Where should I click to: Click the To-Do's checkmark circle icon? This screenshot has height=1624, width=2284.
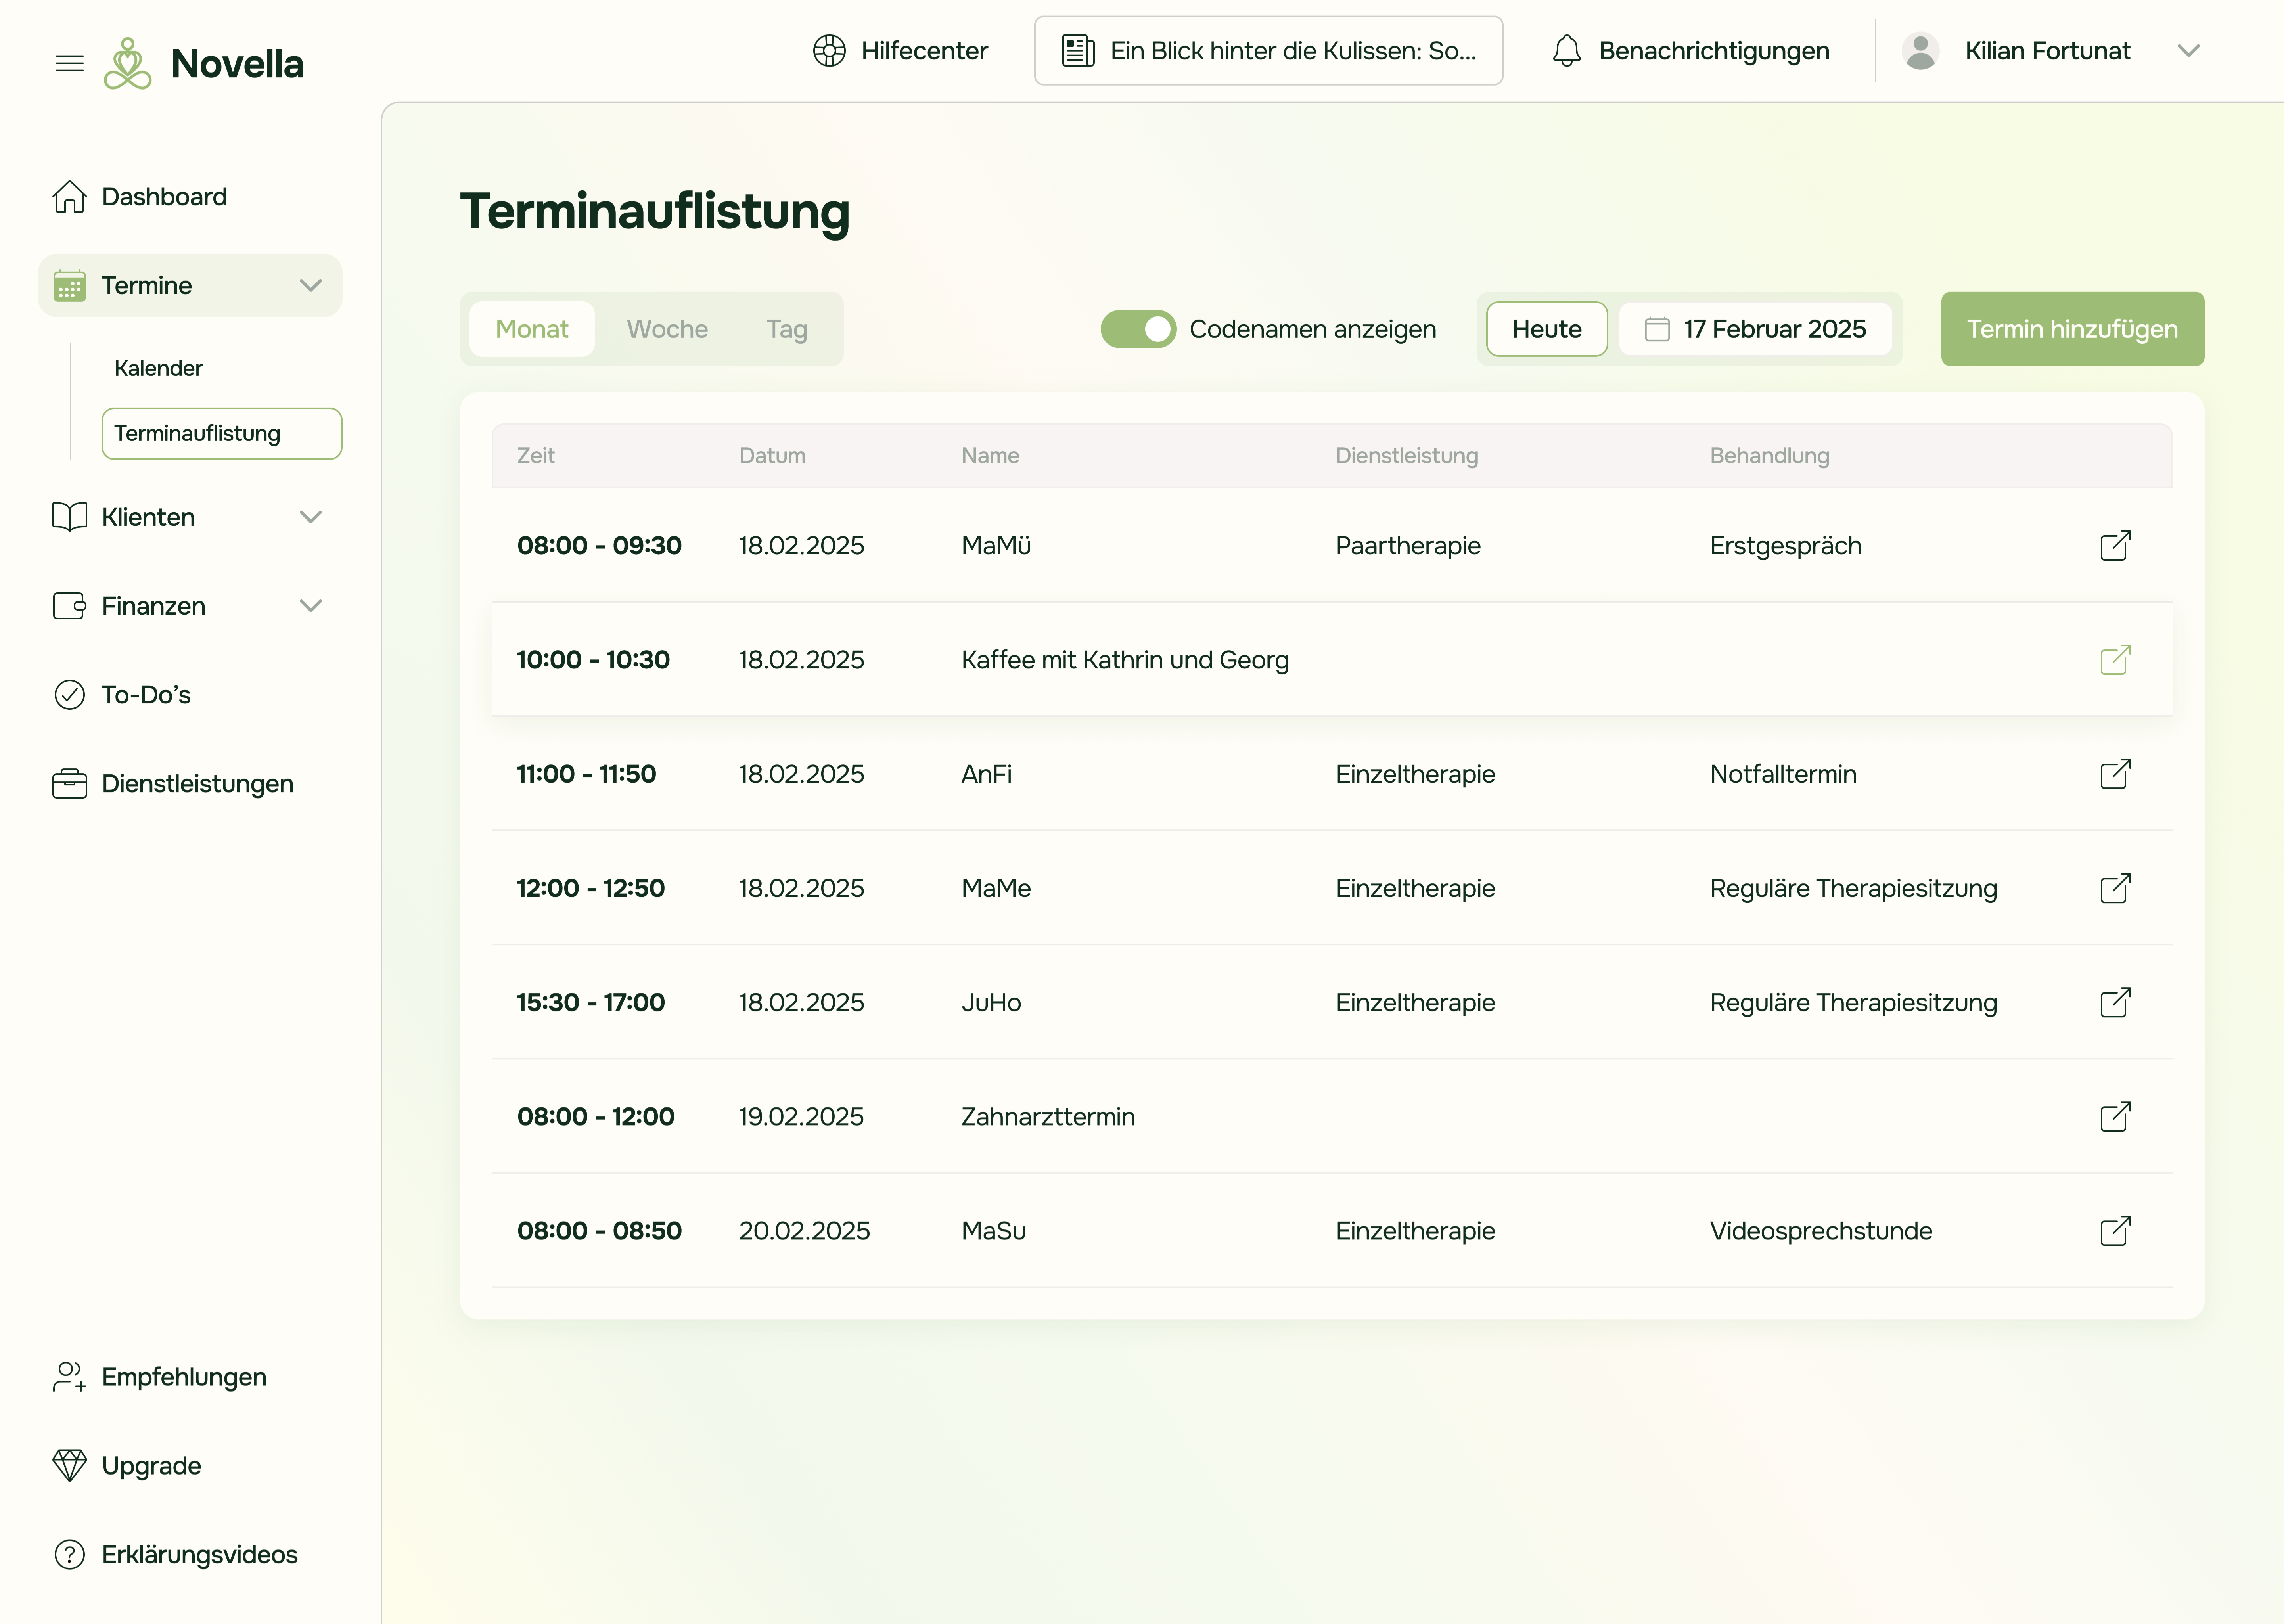coord(69,695)
